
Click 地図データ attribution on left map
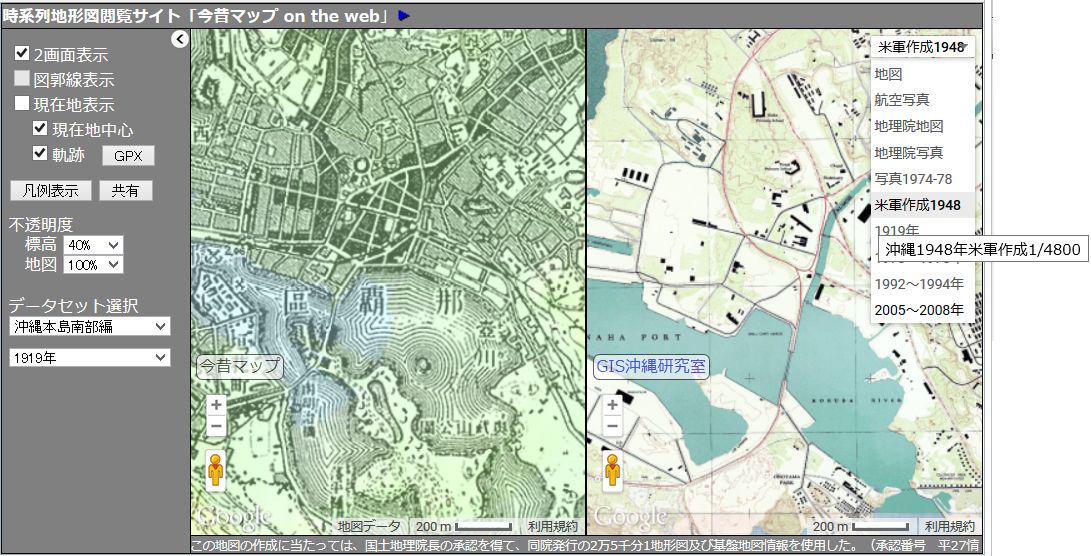(369, 527)
